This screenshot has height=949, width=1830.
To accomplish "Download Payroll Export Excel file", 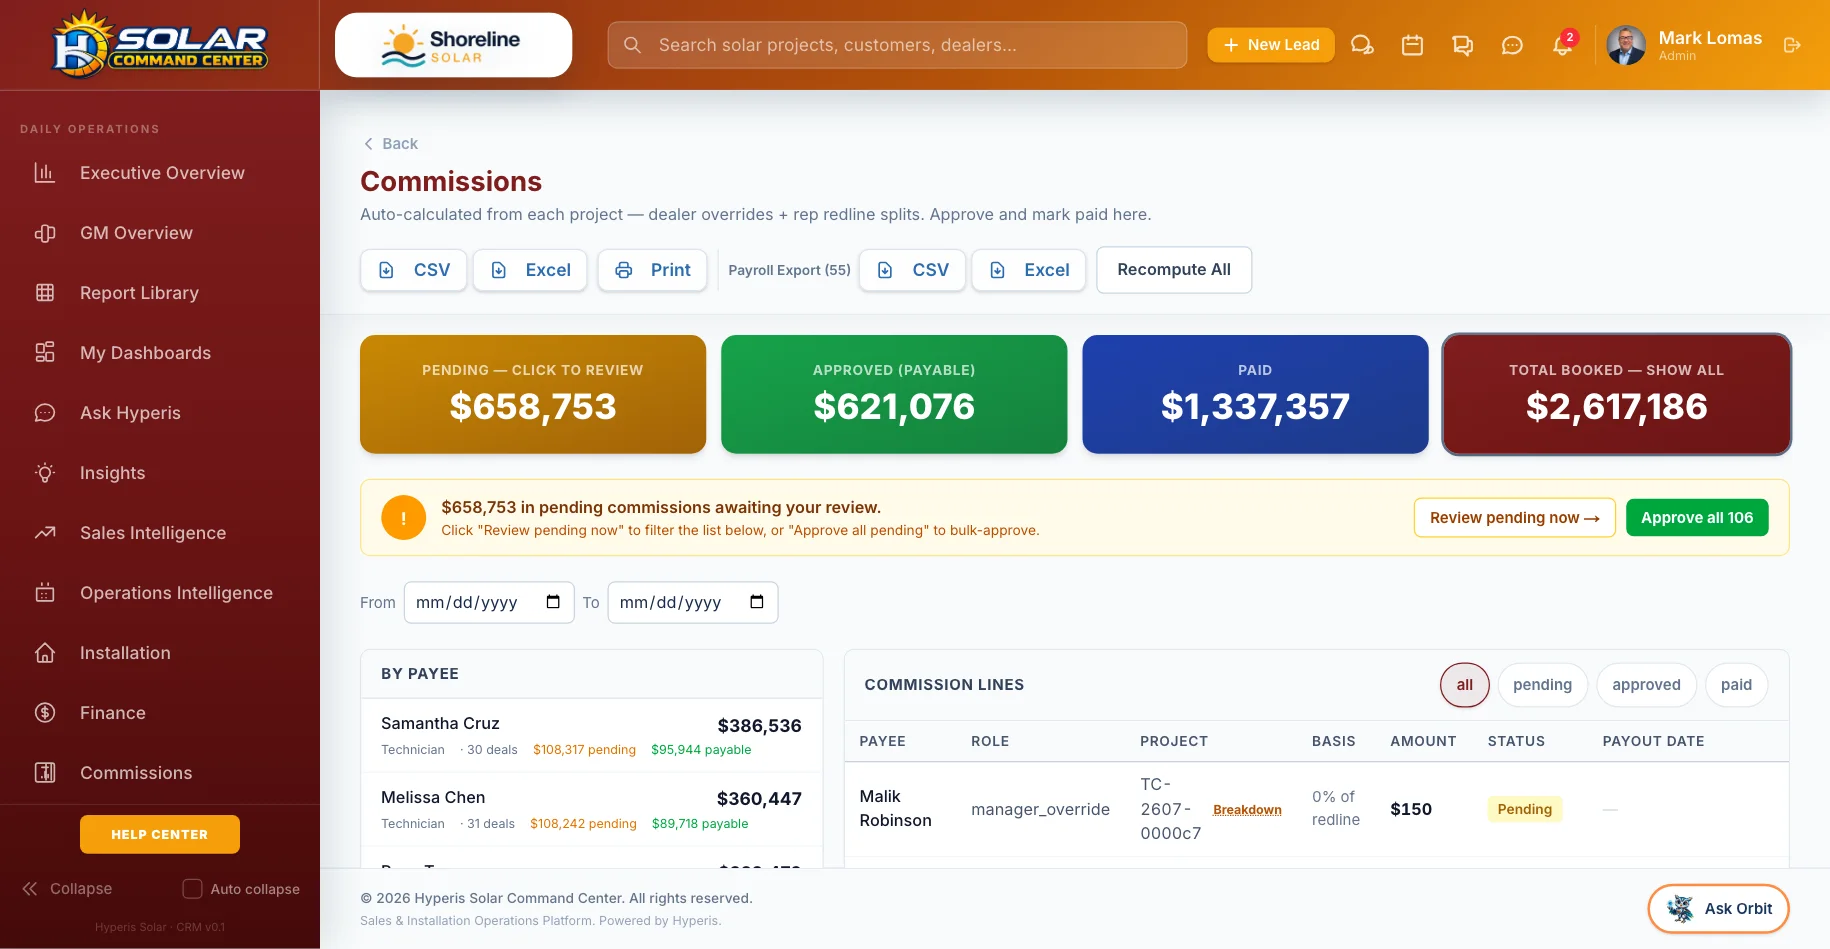I will [1029, 270].
